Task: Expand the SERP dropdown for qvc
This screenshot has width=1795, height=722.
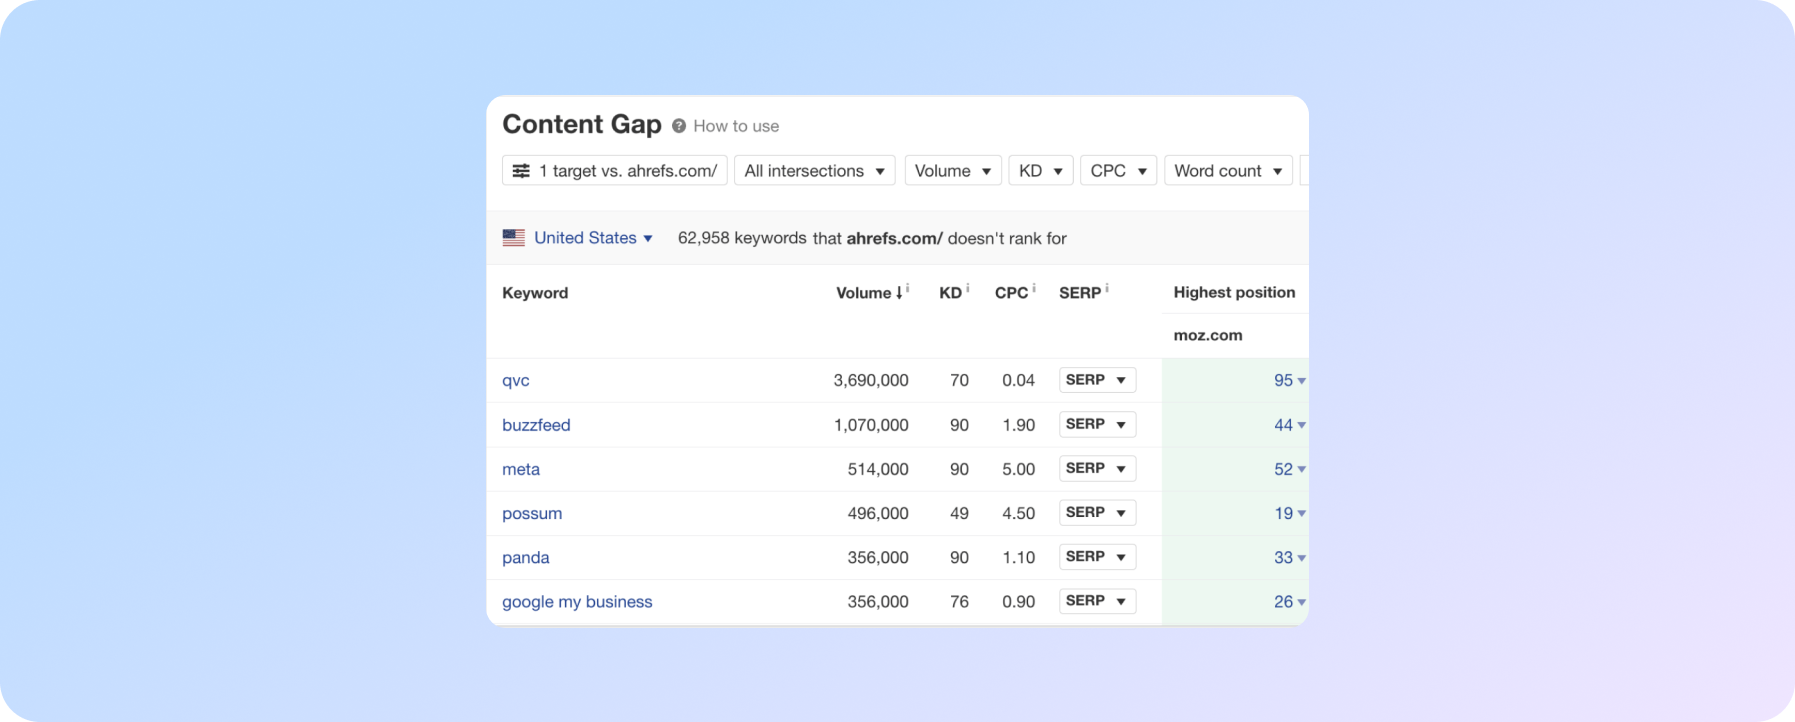Action: pyautogui.click(x=1097, y=380)
